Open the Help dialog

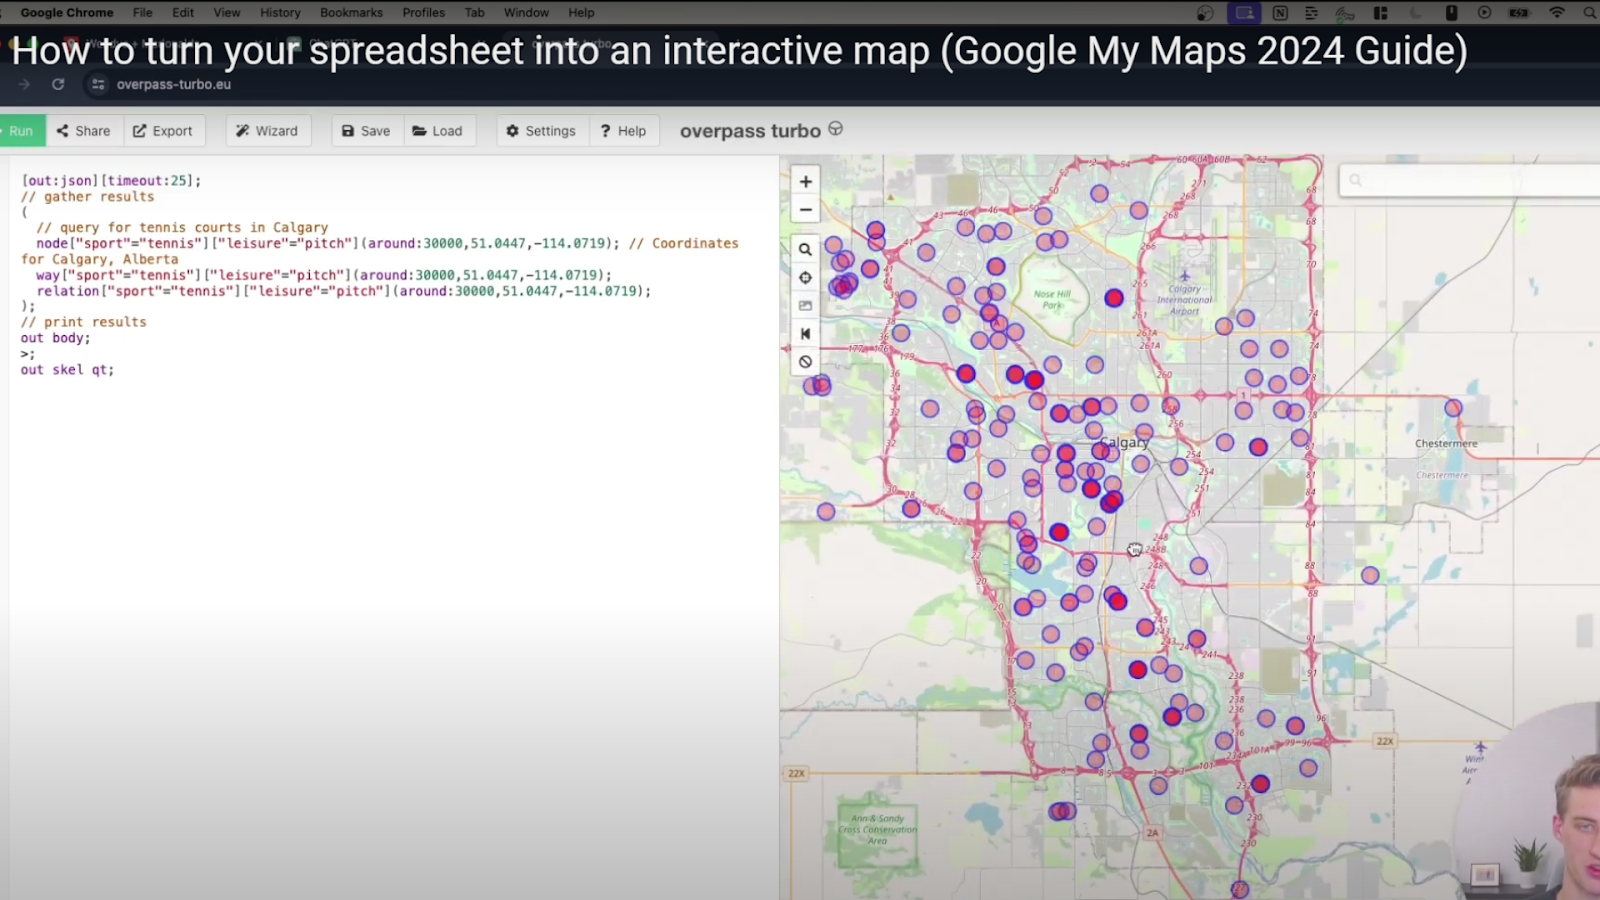point(624,131)
